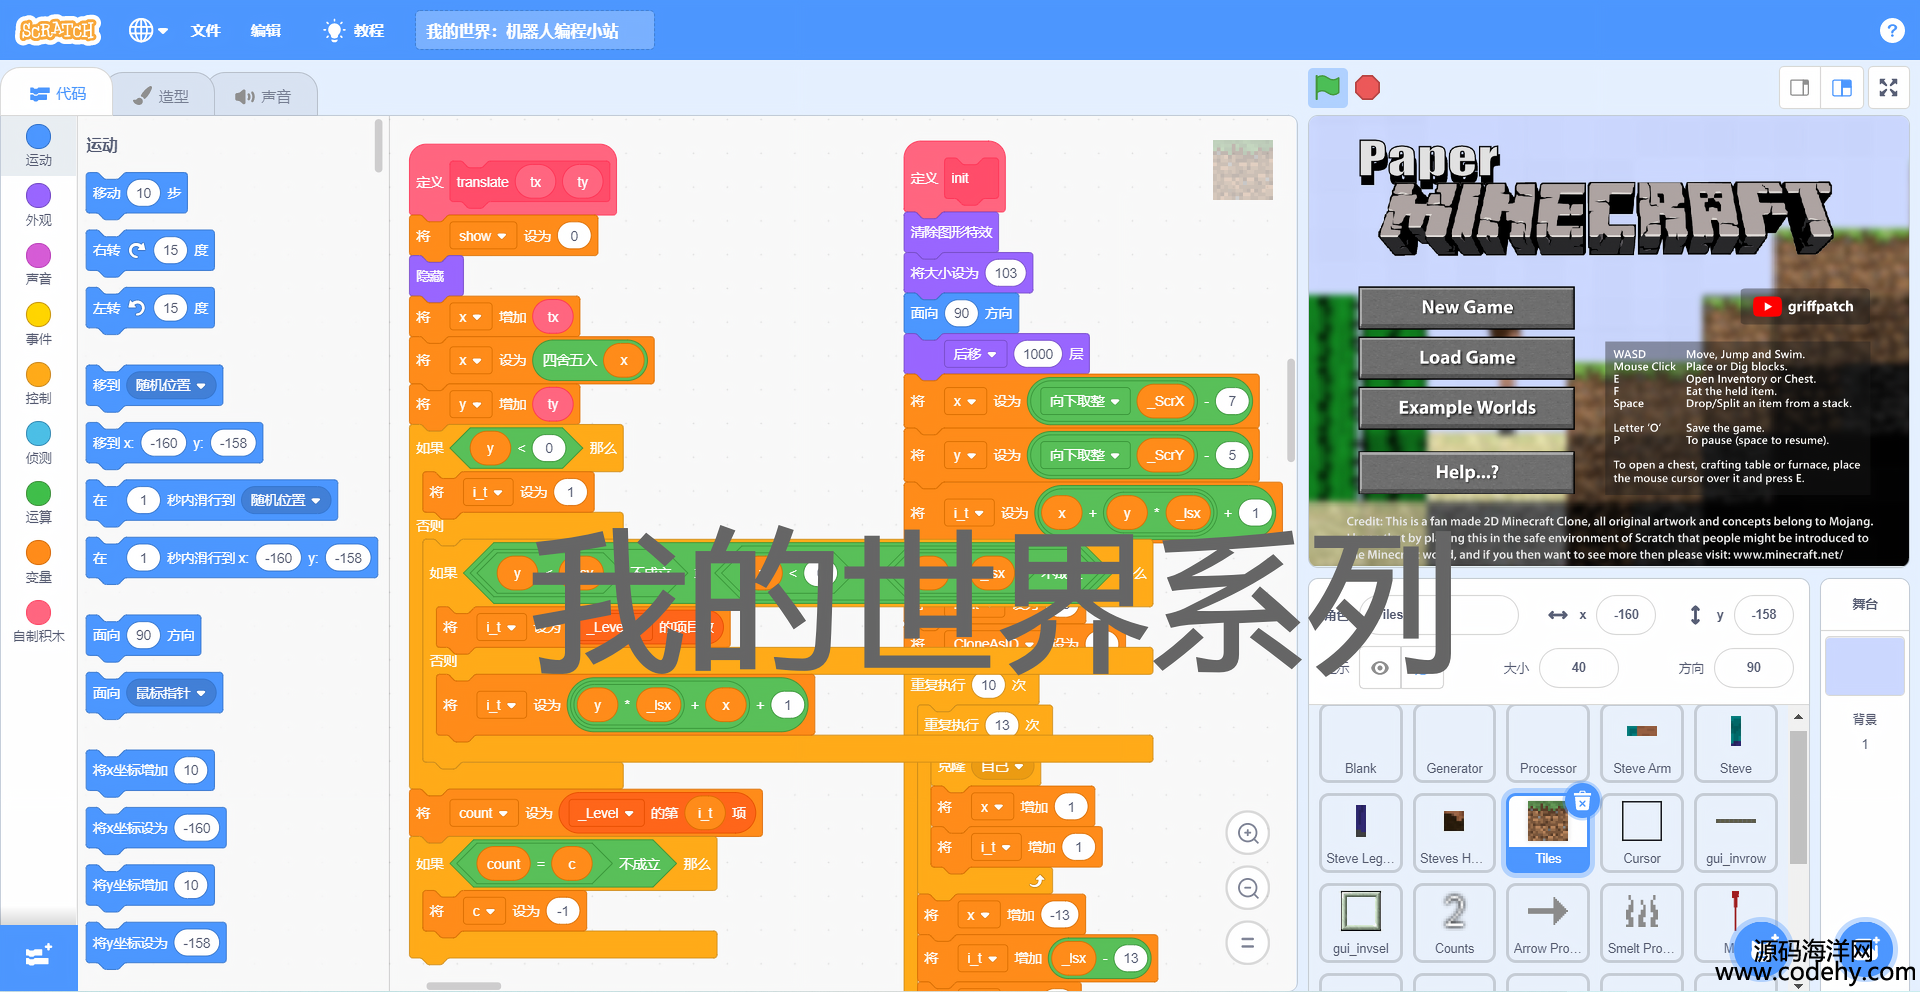
Task: Click New Game button on stage
Action: 1466,308
